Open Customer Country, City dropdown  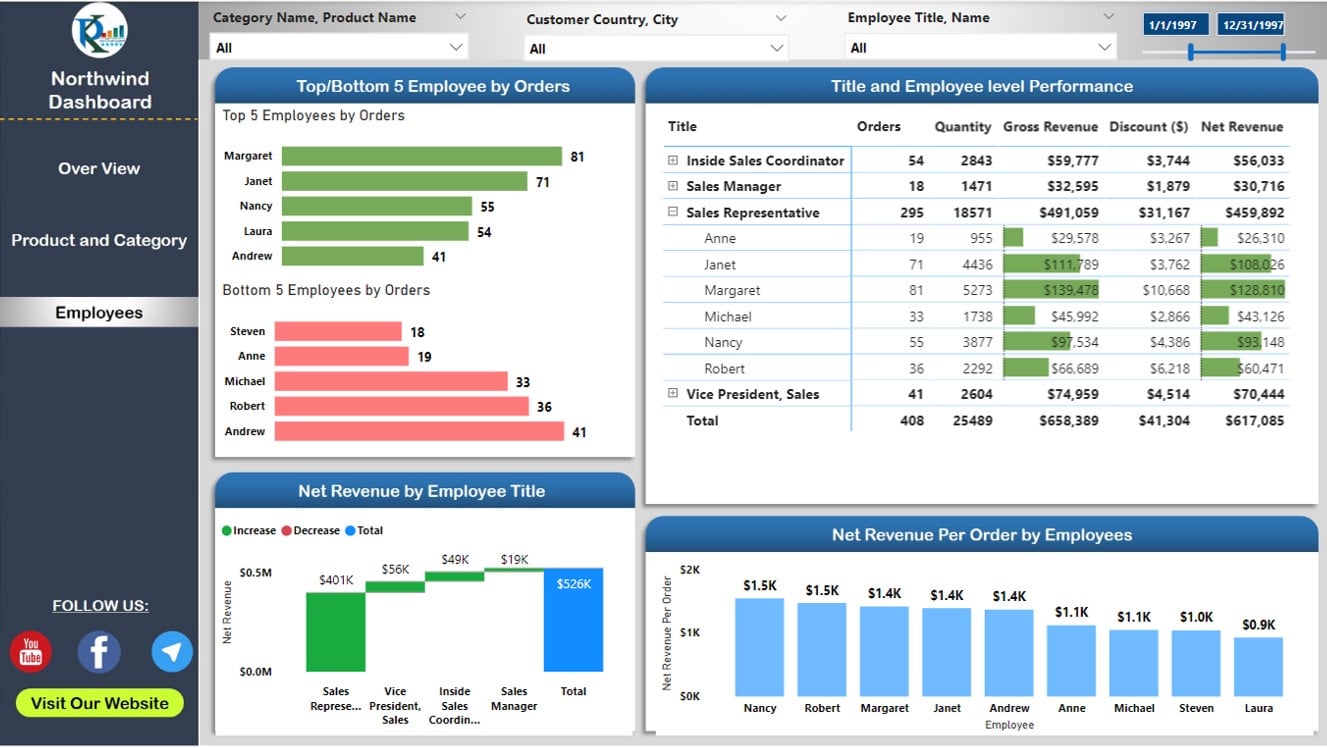[x=656, y=48]
